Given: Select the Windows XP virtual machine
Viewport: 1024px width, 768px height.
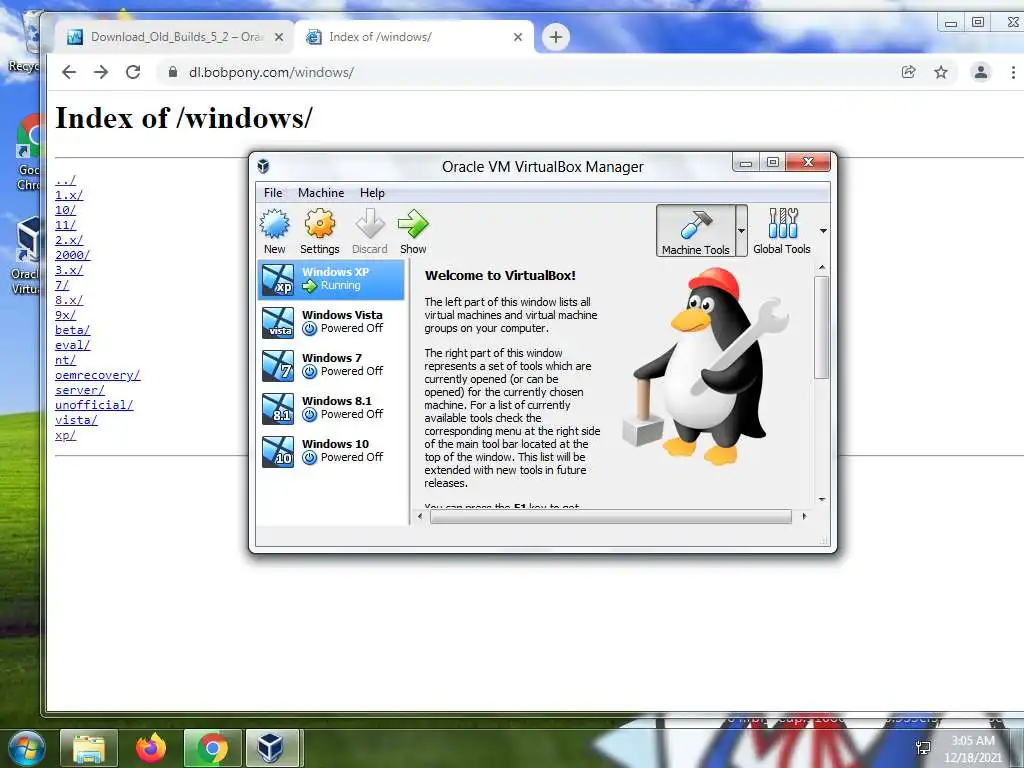Looking at the screenshot, I should [x=332, y=279].
